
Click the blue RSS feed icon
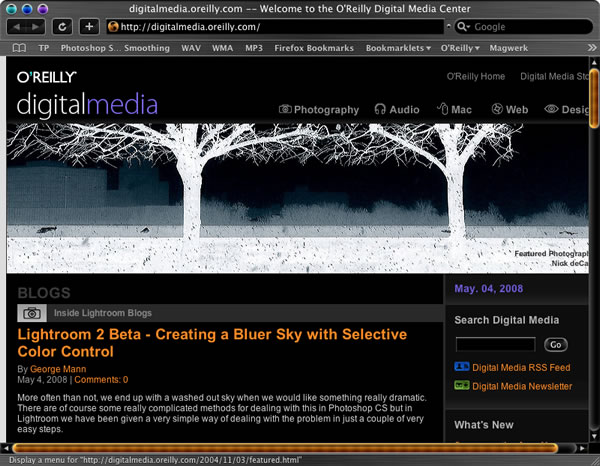461,367
